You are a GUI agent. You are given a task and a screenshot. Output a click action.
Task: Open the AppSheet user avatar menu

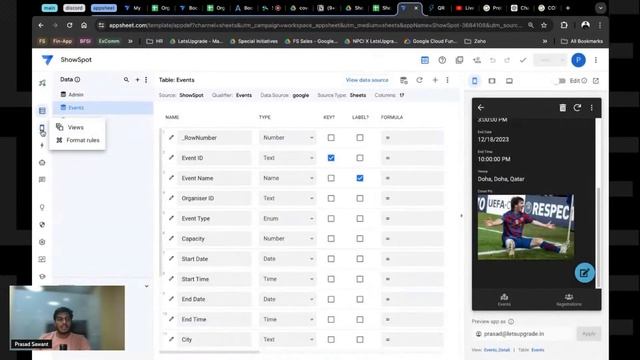578,60
